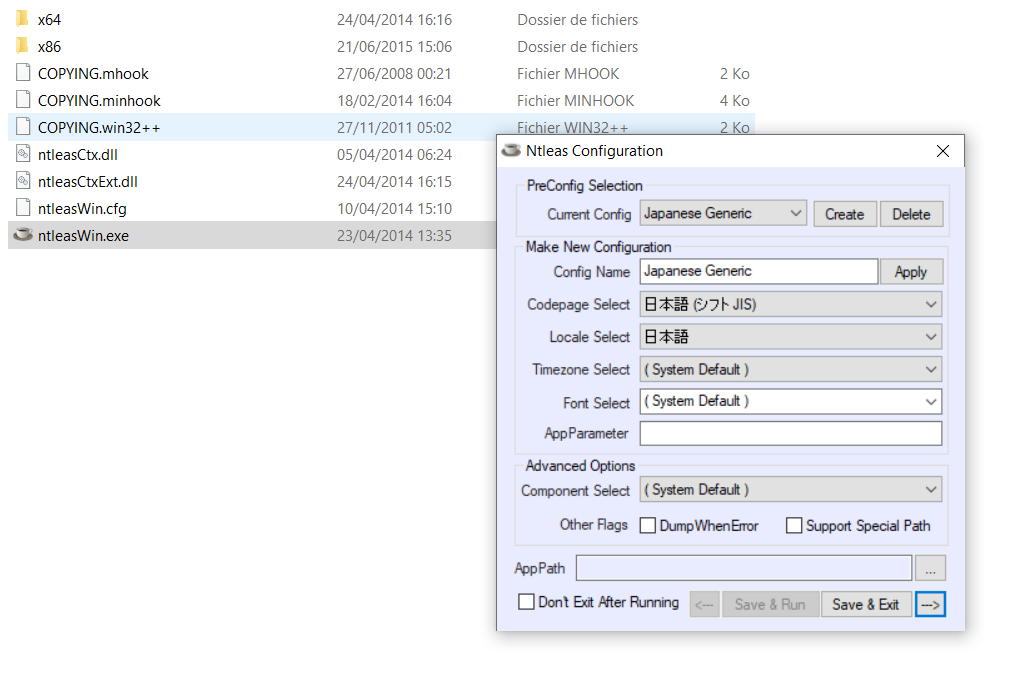Click the COPYING.minhook file icon
Screen dimensions: 1017x678
[23, 100]
